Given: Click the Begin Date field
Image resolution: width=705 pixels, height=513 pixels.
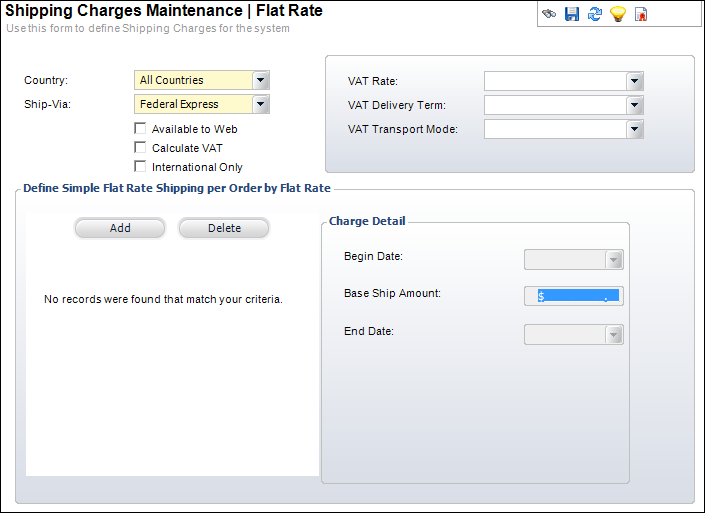Looking at the screenshot, I should [574, 260].
